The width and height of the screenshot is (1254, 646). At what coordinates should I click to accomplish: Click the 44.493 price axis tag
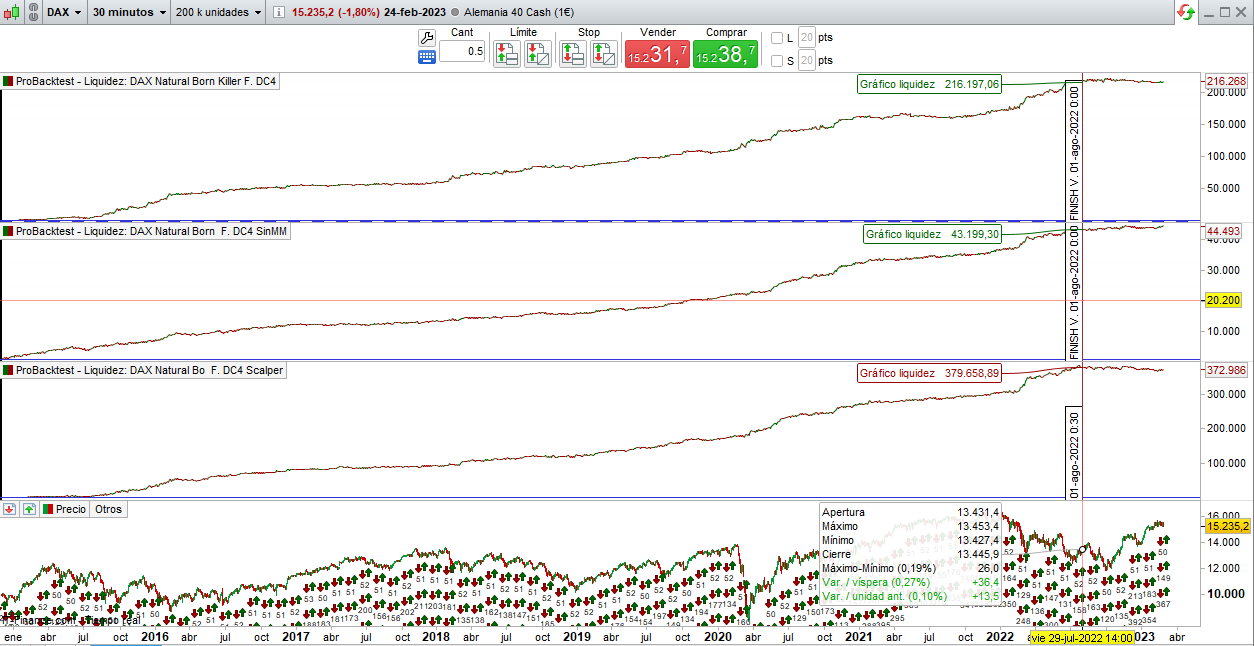point(1223,232)
